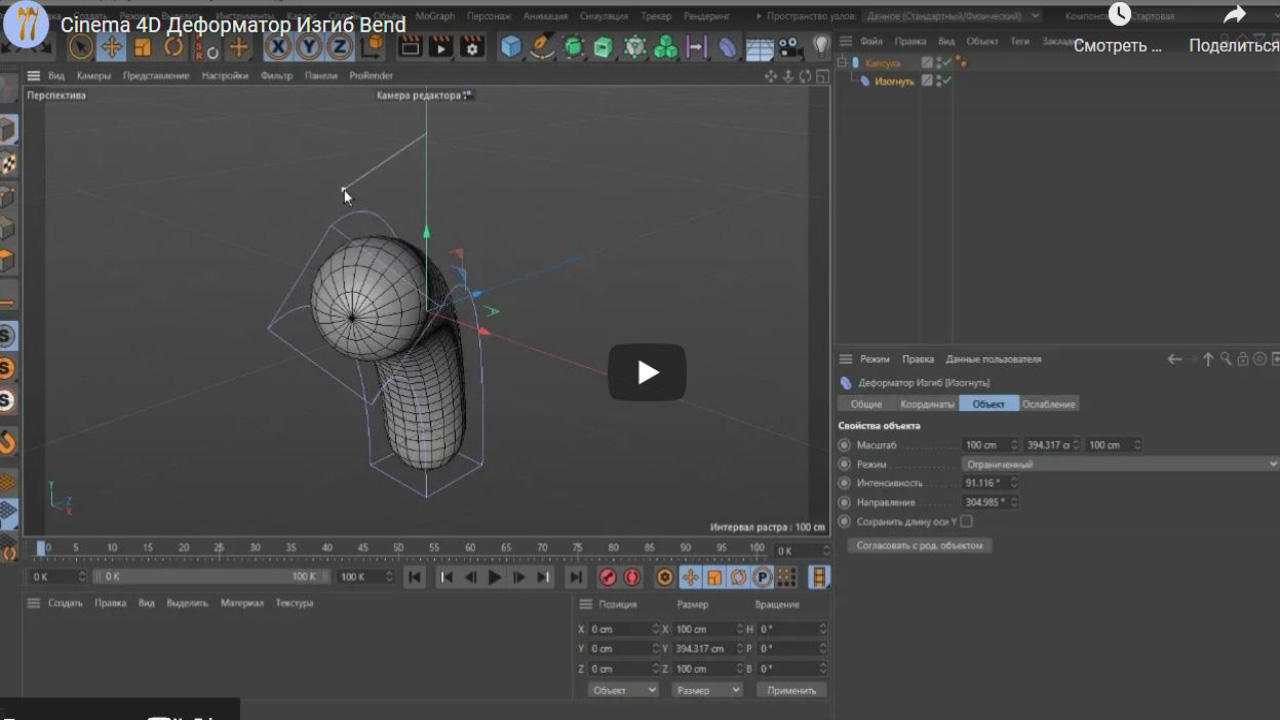Go to end of animation
The width and height of the screenshot is (1280, 720).
pos(575,577)
